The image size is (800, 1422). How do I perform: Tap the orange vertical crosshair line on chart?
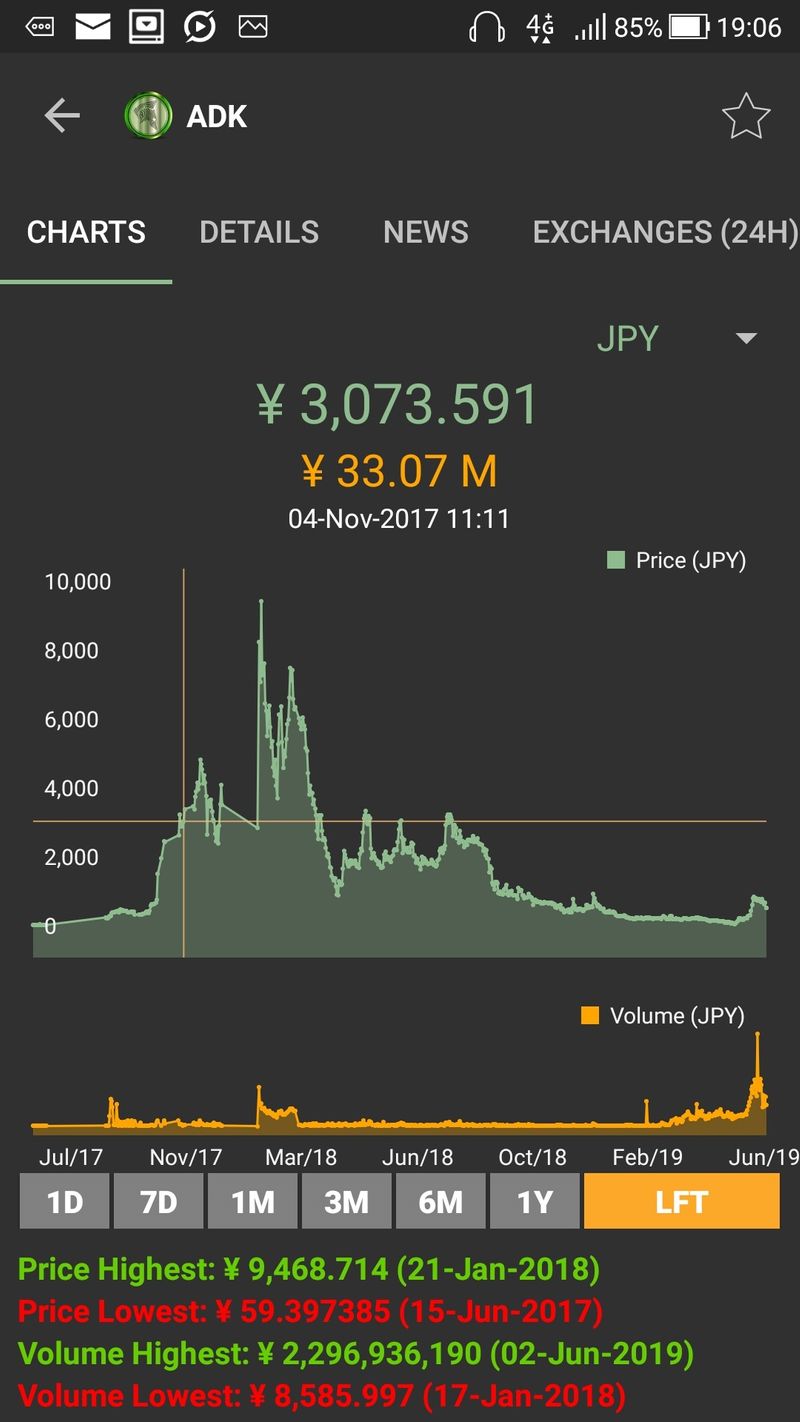(183, 700)
